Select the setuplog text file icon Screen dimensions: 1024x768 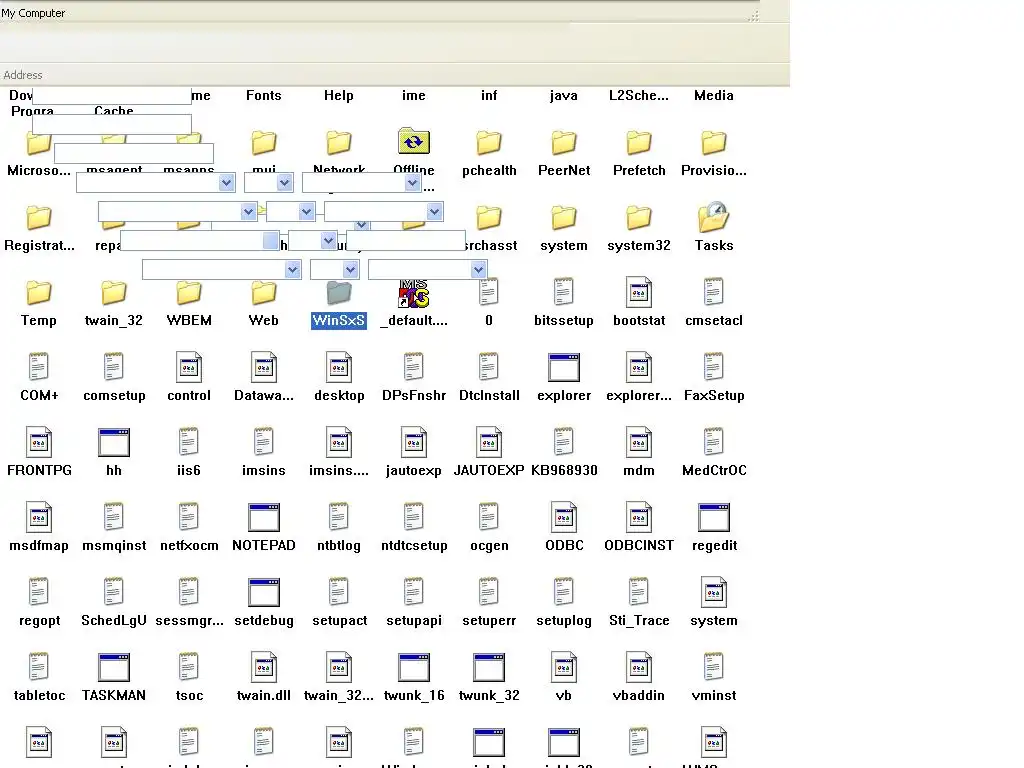coord(564,592)
